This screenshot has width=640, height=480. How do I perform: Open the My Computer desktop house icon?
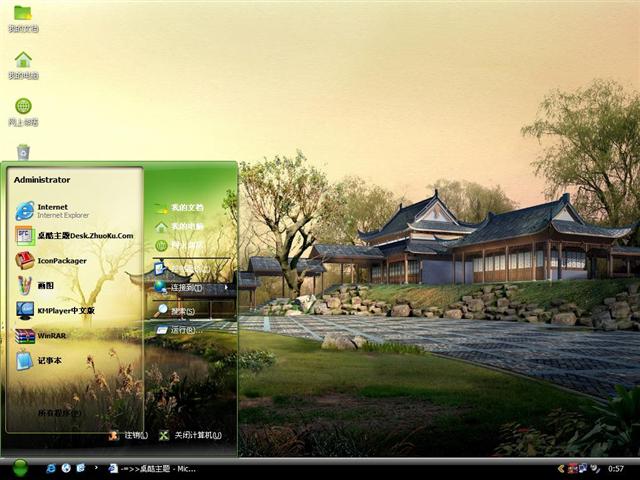[x=23, y=65]
